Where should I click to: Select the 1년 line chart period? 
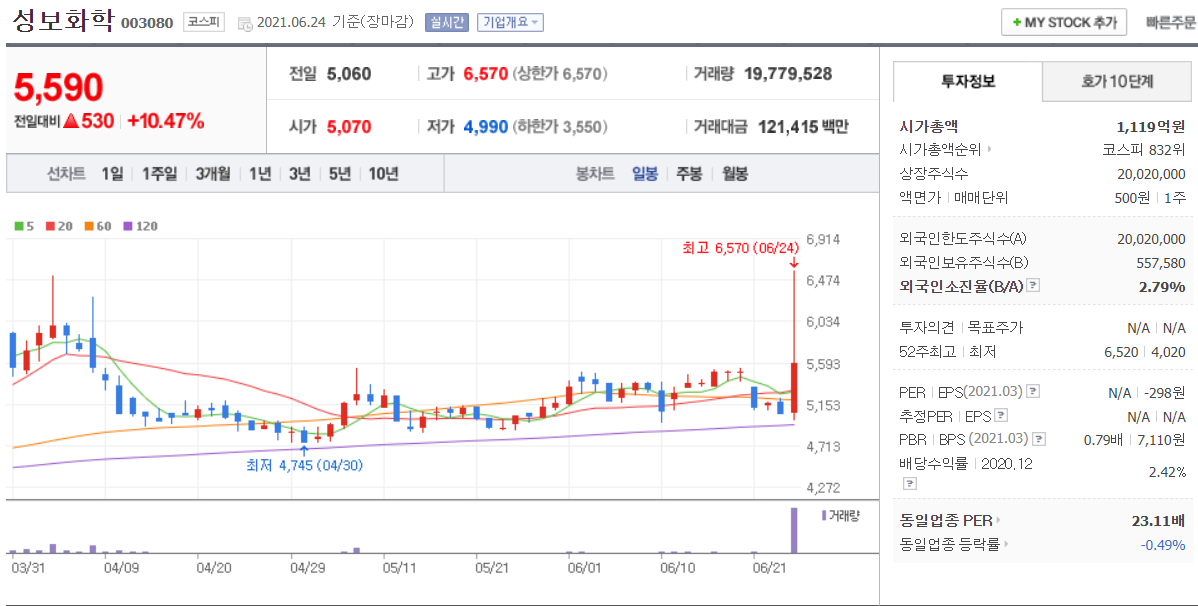pyautogui.click(x=260, y=174)
